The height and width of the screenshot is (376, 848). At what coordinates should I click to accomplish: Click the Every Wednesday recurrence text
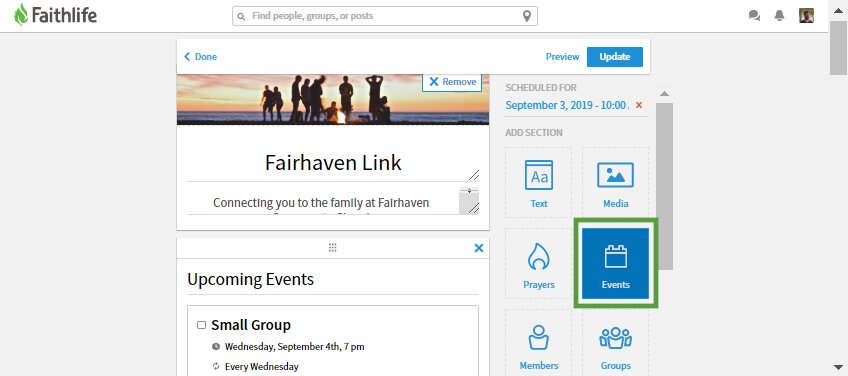pyautogui.click(x=262, y=367)
